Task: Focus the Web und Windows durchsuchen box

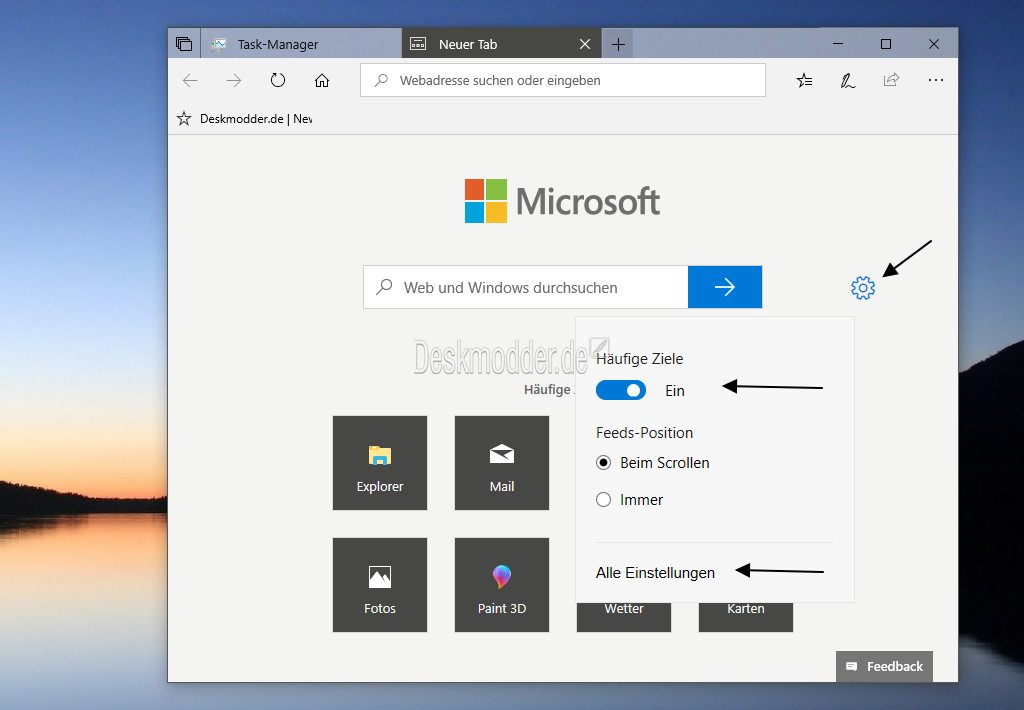Action: tap(526, 287)
